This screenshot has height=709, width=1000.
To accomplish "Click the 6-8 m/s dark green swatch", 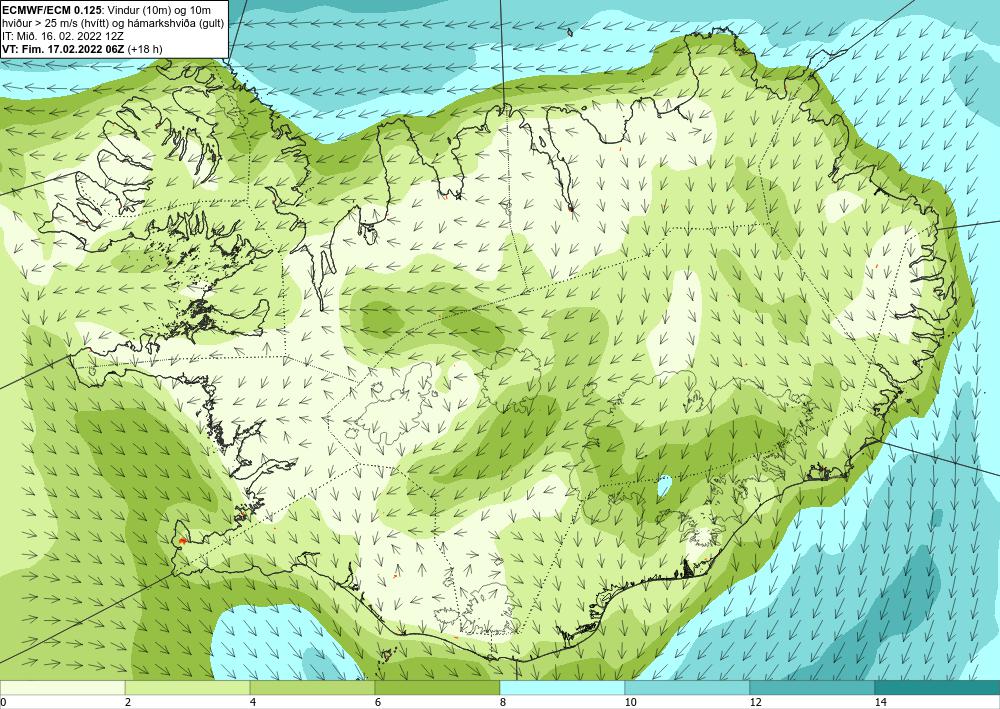I will (438, 687).
